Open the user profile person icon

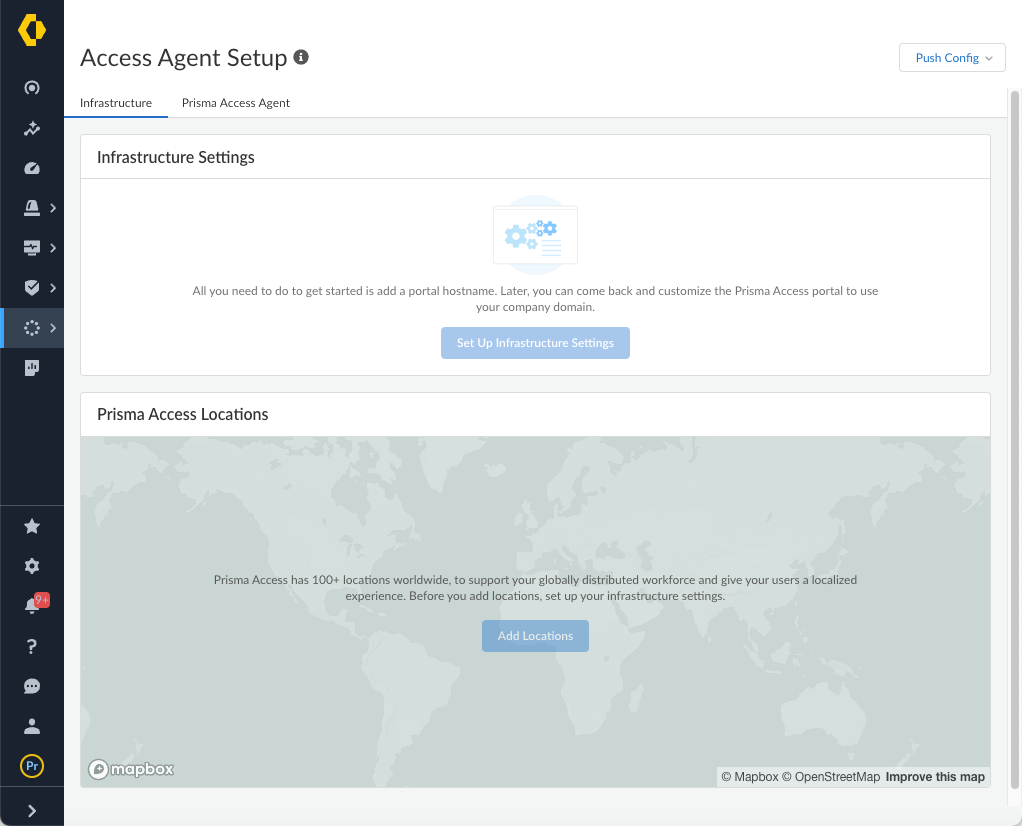click(x=31, y=726)
